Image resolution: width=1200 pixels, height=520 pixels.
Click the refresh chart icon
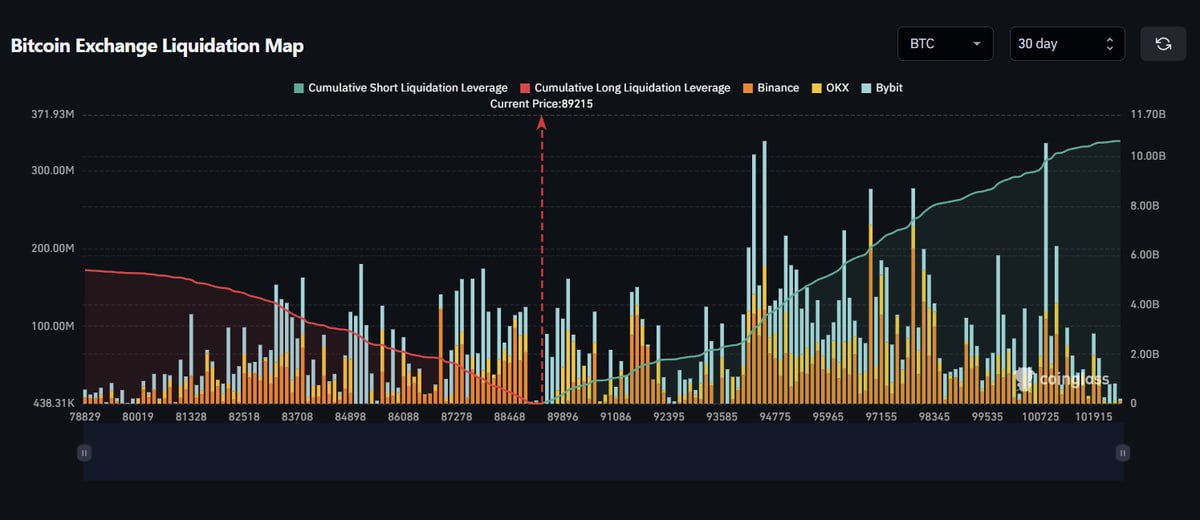coord(1163,44)
